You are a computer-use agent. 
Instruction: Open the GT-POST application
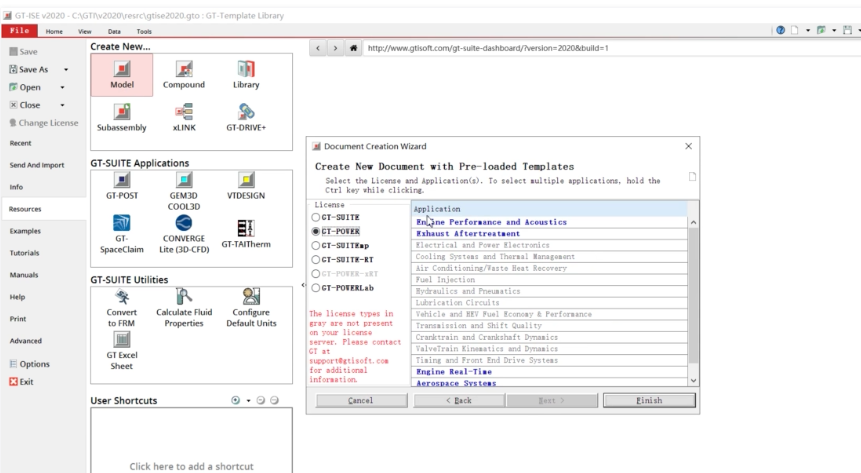(x=122, y=186)
